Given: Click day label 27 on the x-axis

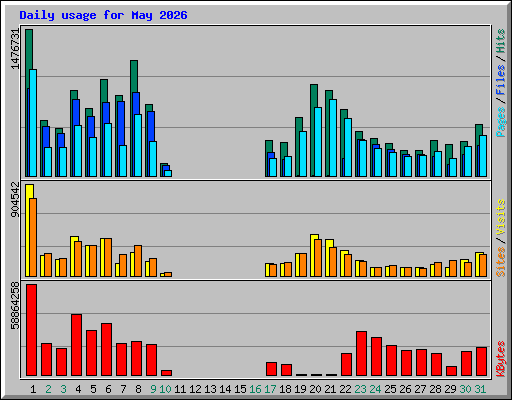Looking at the screenshot, I should (x=420, y=389).
